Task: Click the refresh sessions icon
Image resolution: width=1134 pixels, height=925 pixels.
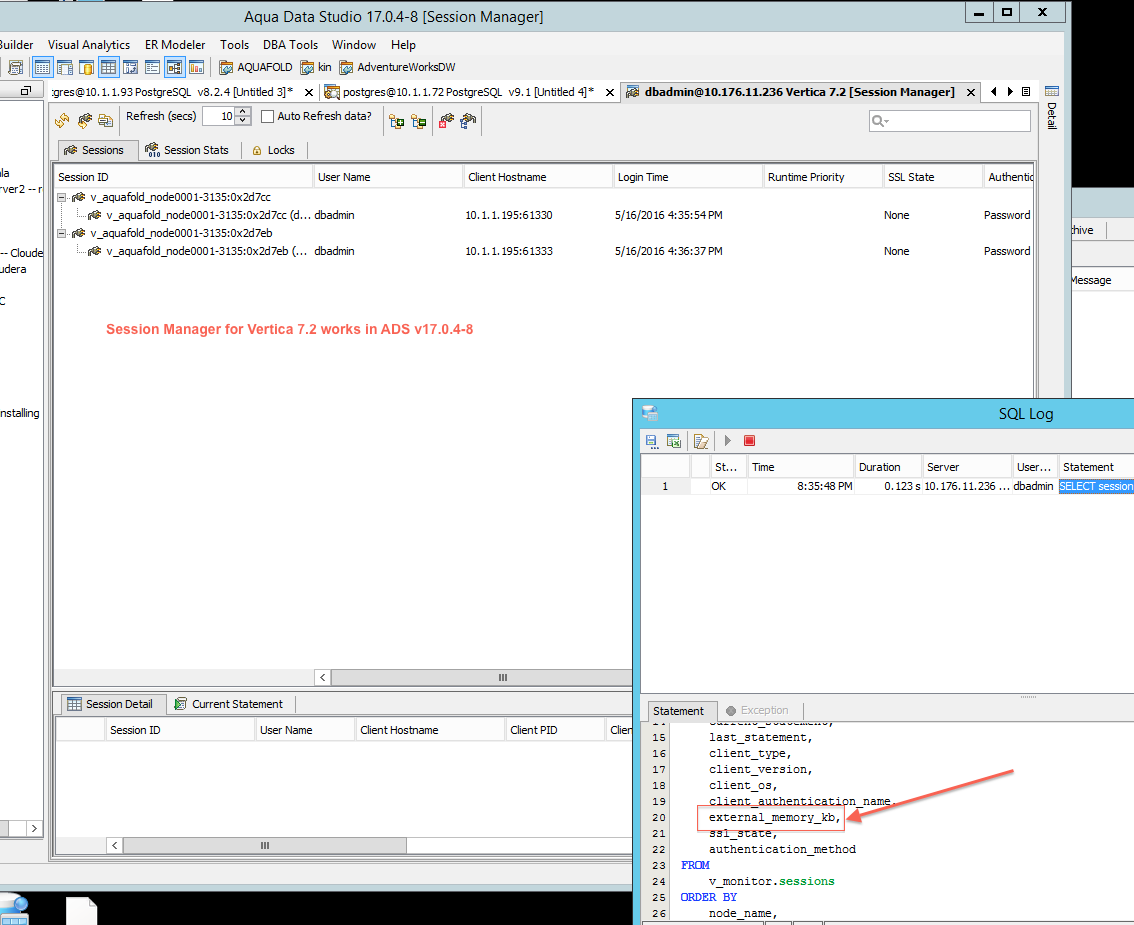Action: 62,121
